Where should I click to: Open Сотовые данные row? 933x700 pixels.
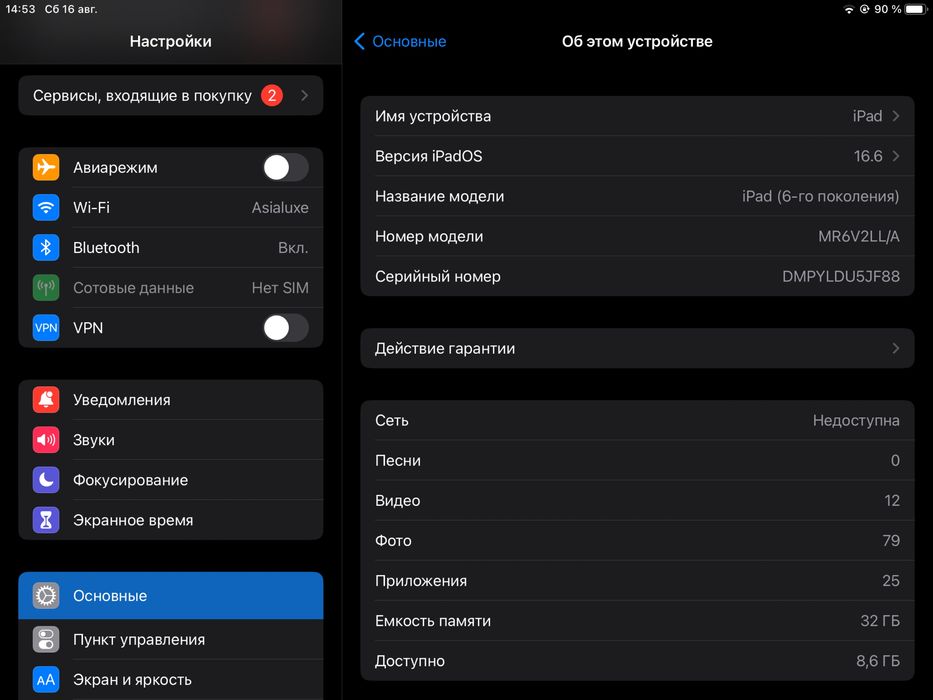[x=171, y=288]
